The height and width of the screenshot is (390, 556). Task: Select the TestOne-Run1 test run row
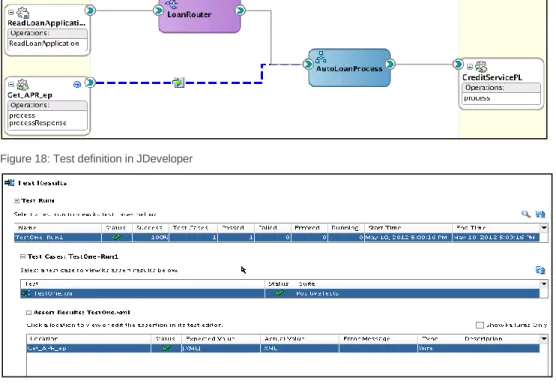[x=277, y=237]
